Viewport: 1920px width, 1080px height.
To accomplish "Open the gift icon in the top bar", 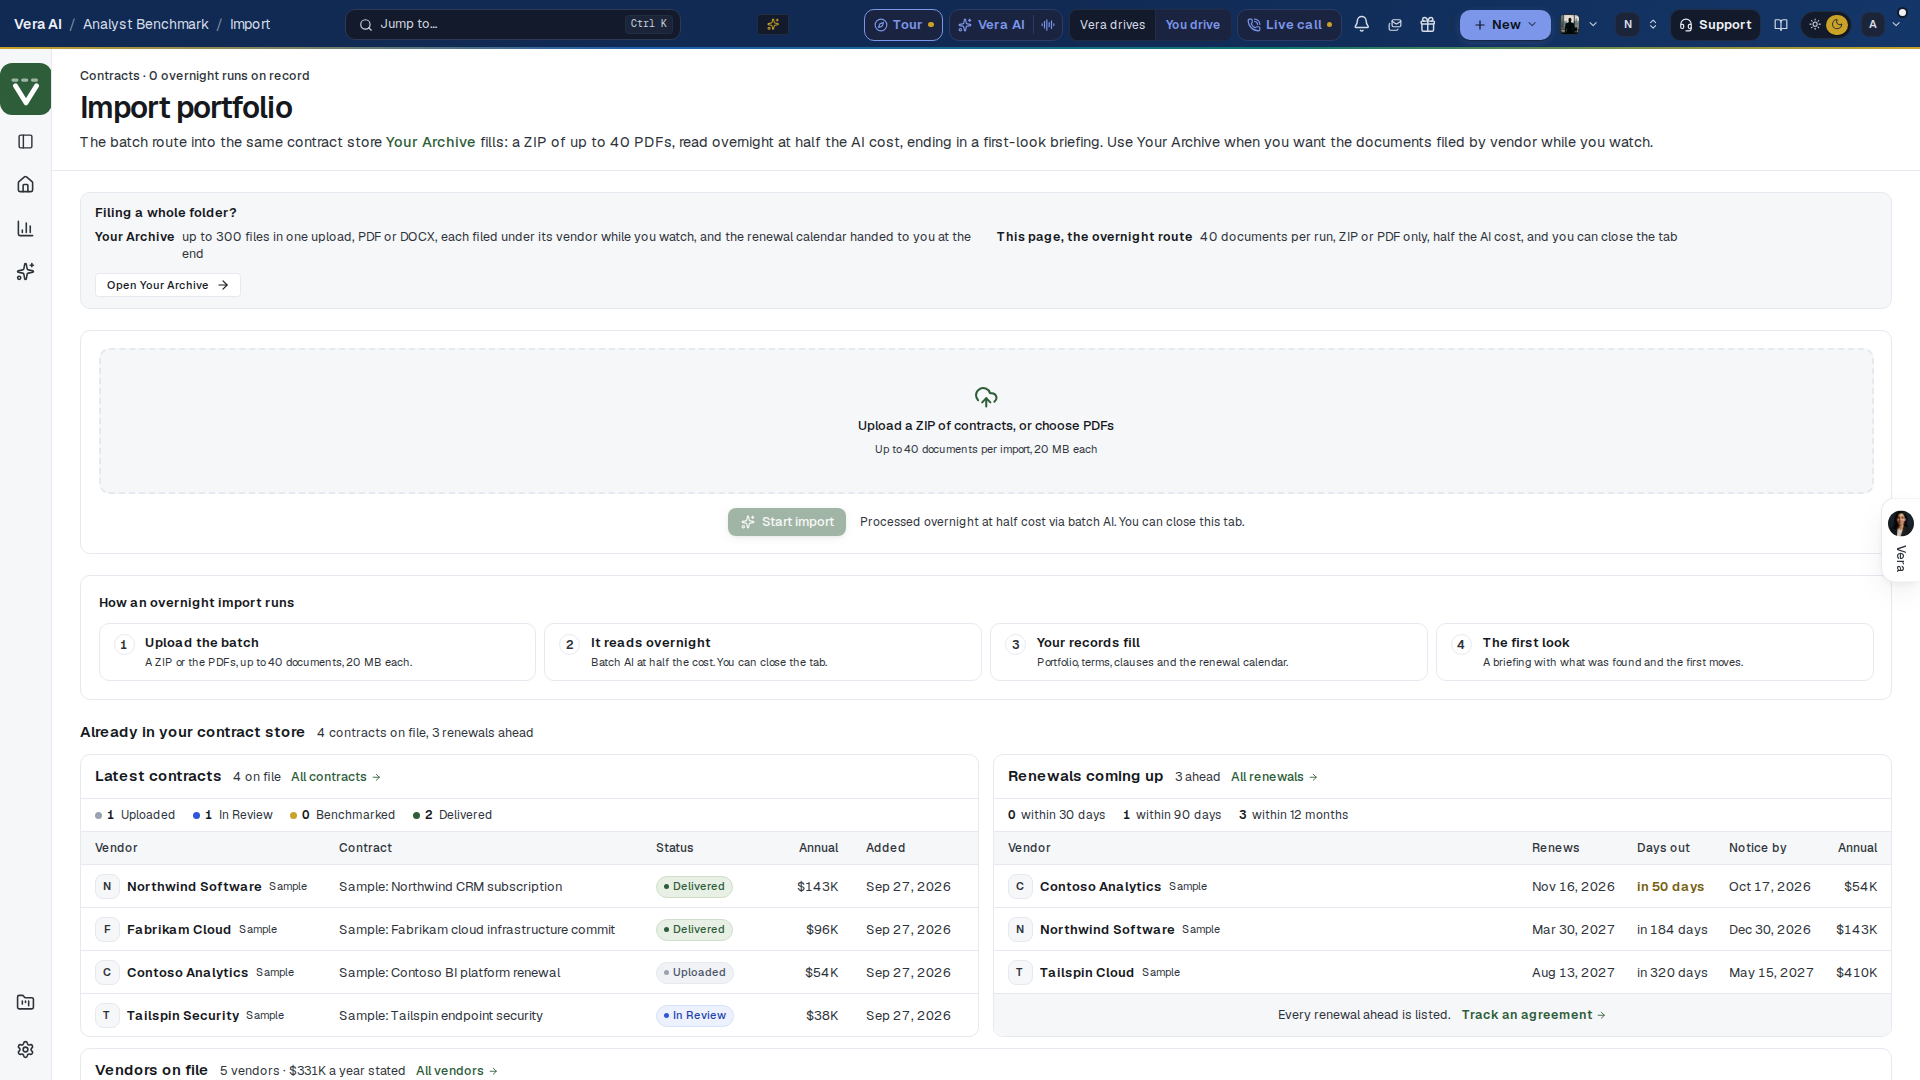I will pyautogui.click(x=1428, y=25).
